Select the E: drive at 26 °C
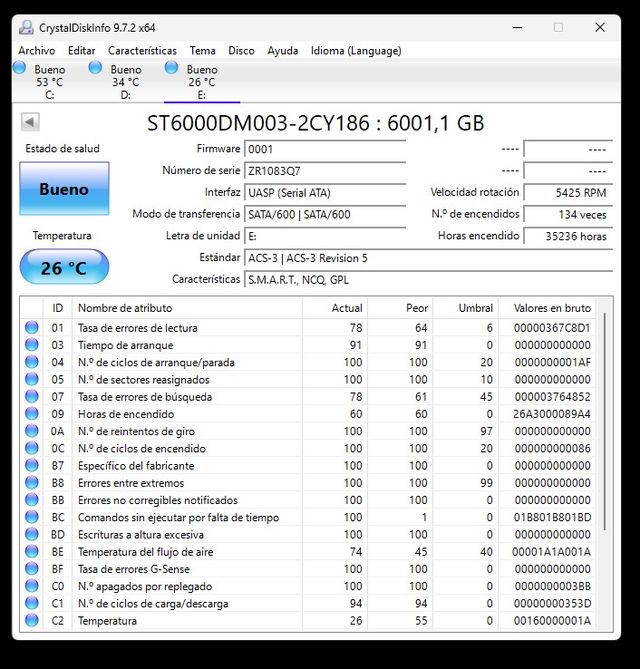 pyautogui.click(x=202, y=81)
